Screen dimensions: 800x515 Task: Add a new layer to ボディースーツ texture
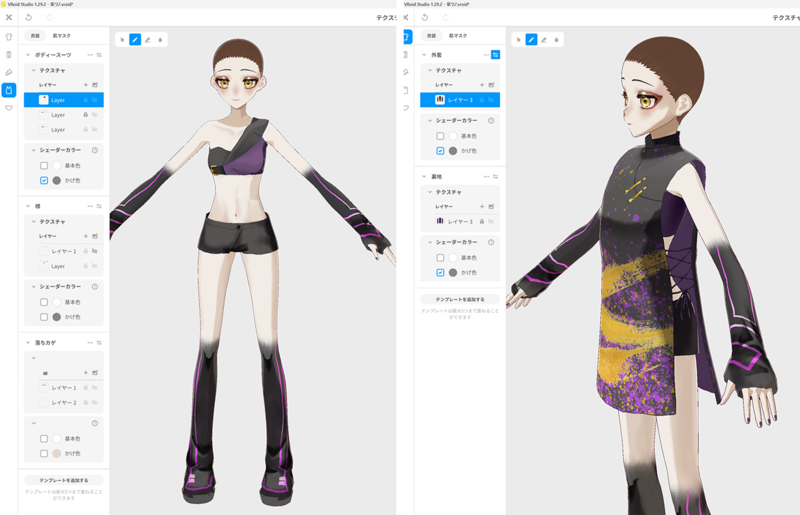86,85
